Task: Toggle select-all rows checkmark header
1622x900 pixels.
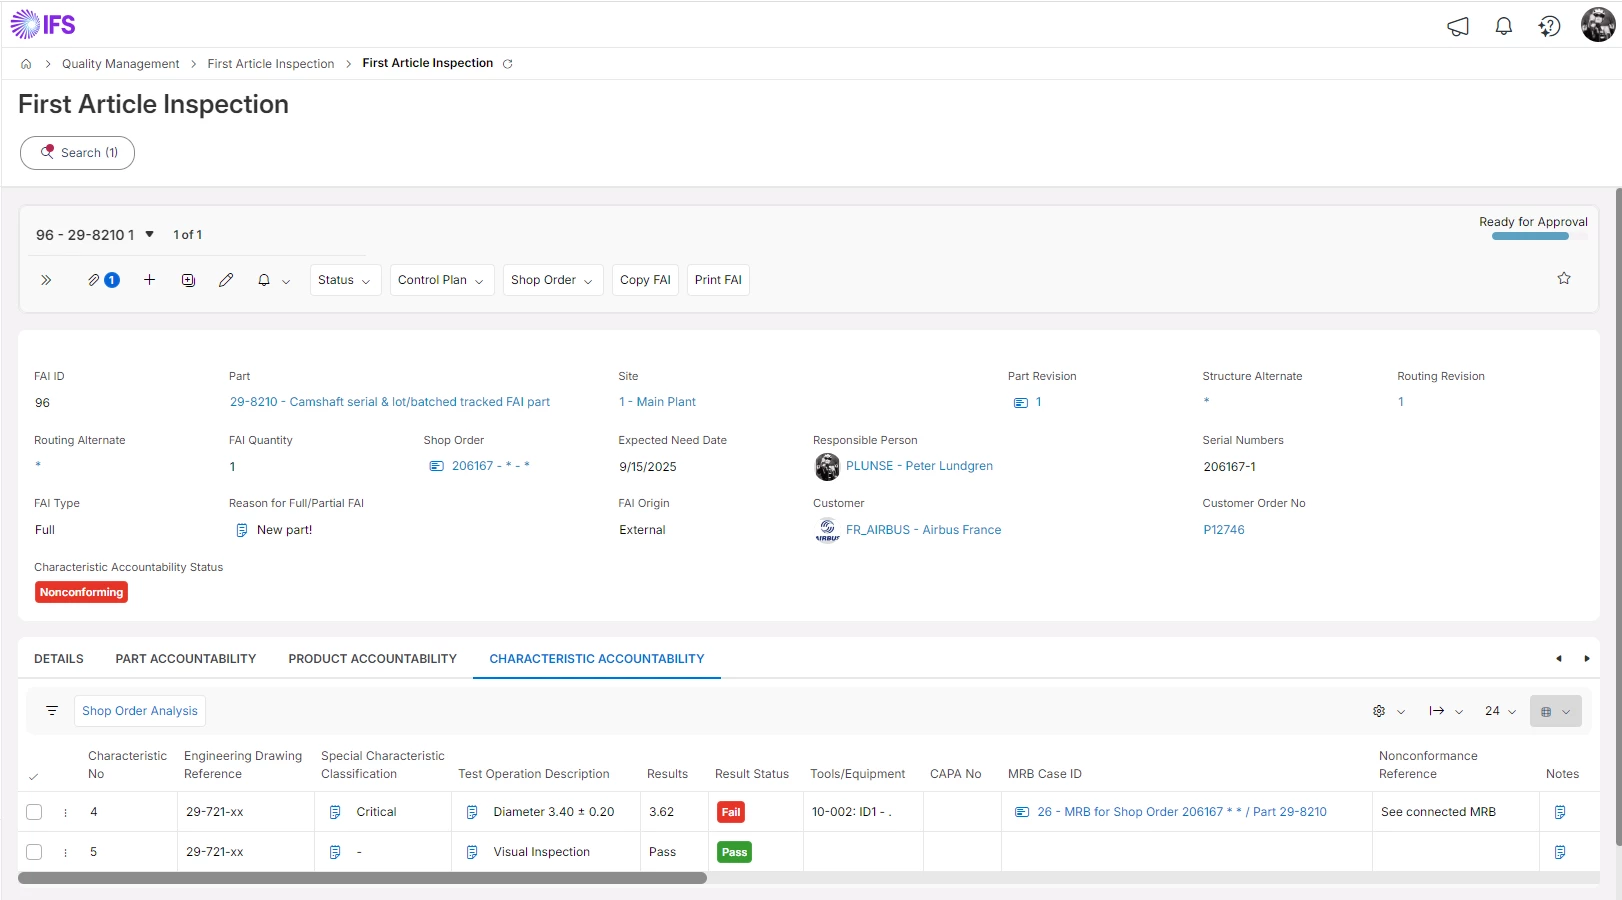Action: 34,776
